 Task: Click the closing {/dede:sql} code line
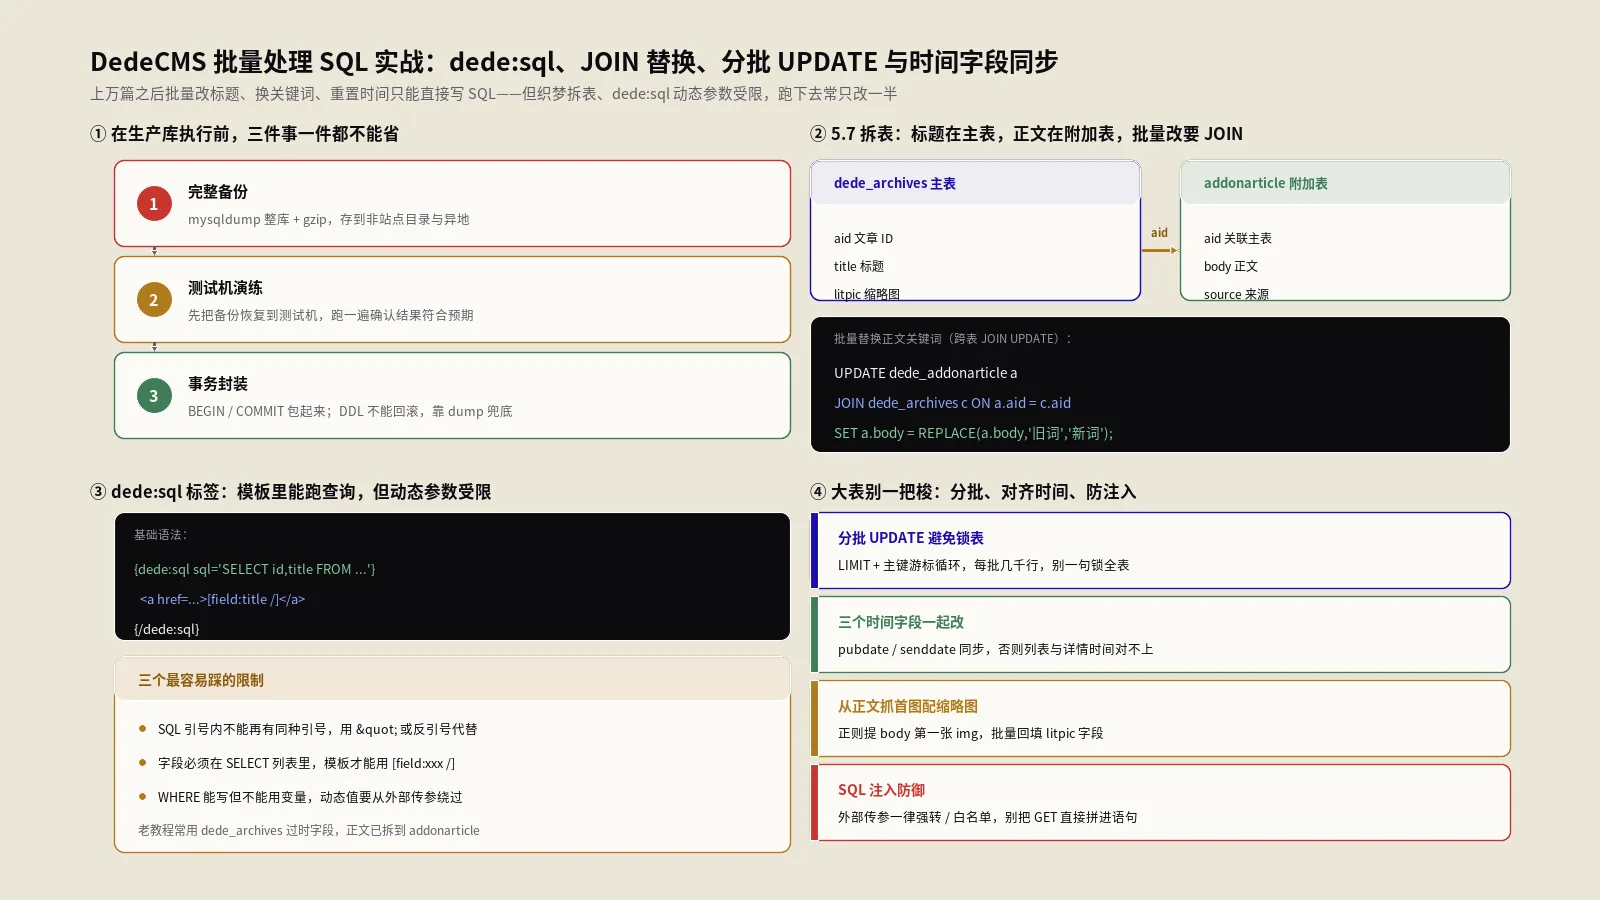[x=166, y=629]
